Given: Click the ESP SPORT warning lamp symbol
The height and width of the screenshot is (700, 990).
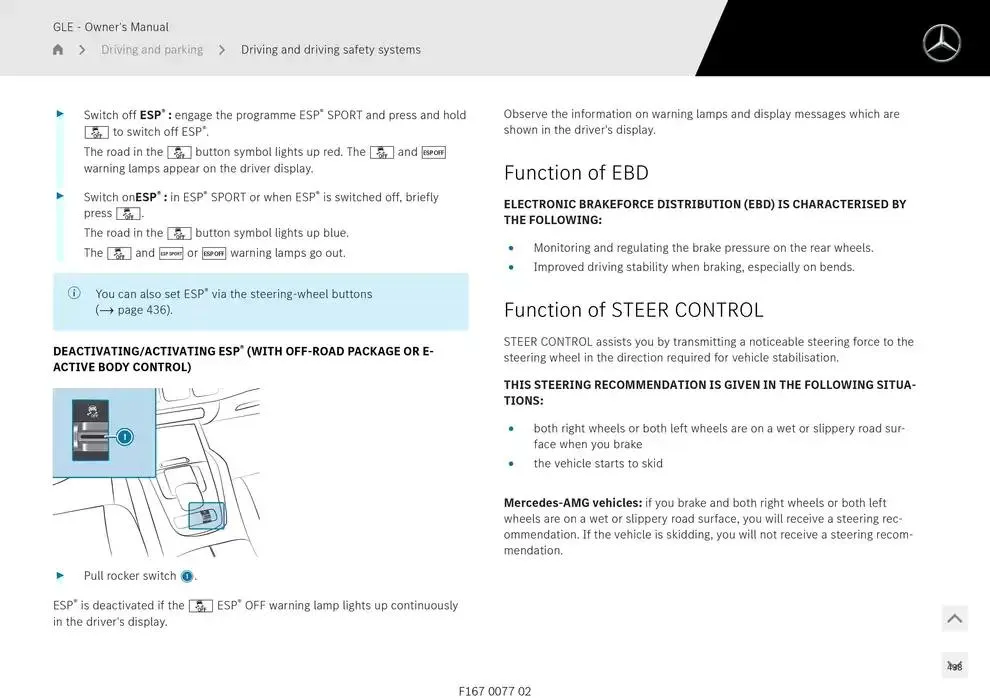Looking at the screenshot, I should pyautogui.click(x=171, y=253).
